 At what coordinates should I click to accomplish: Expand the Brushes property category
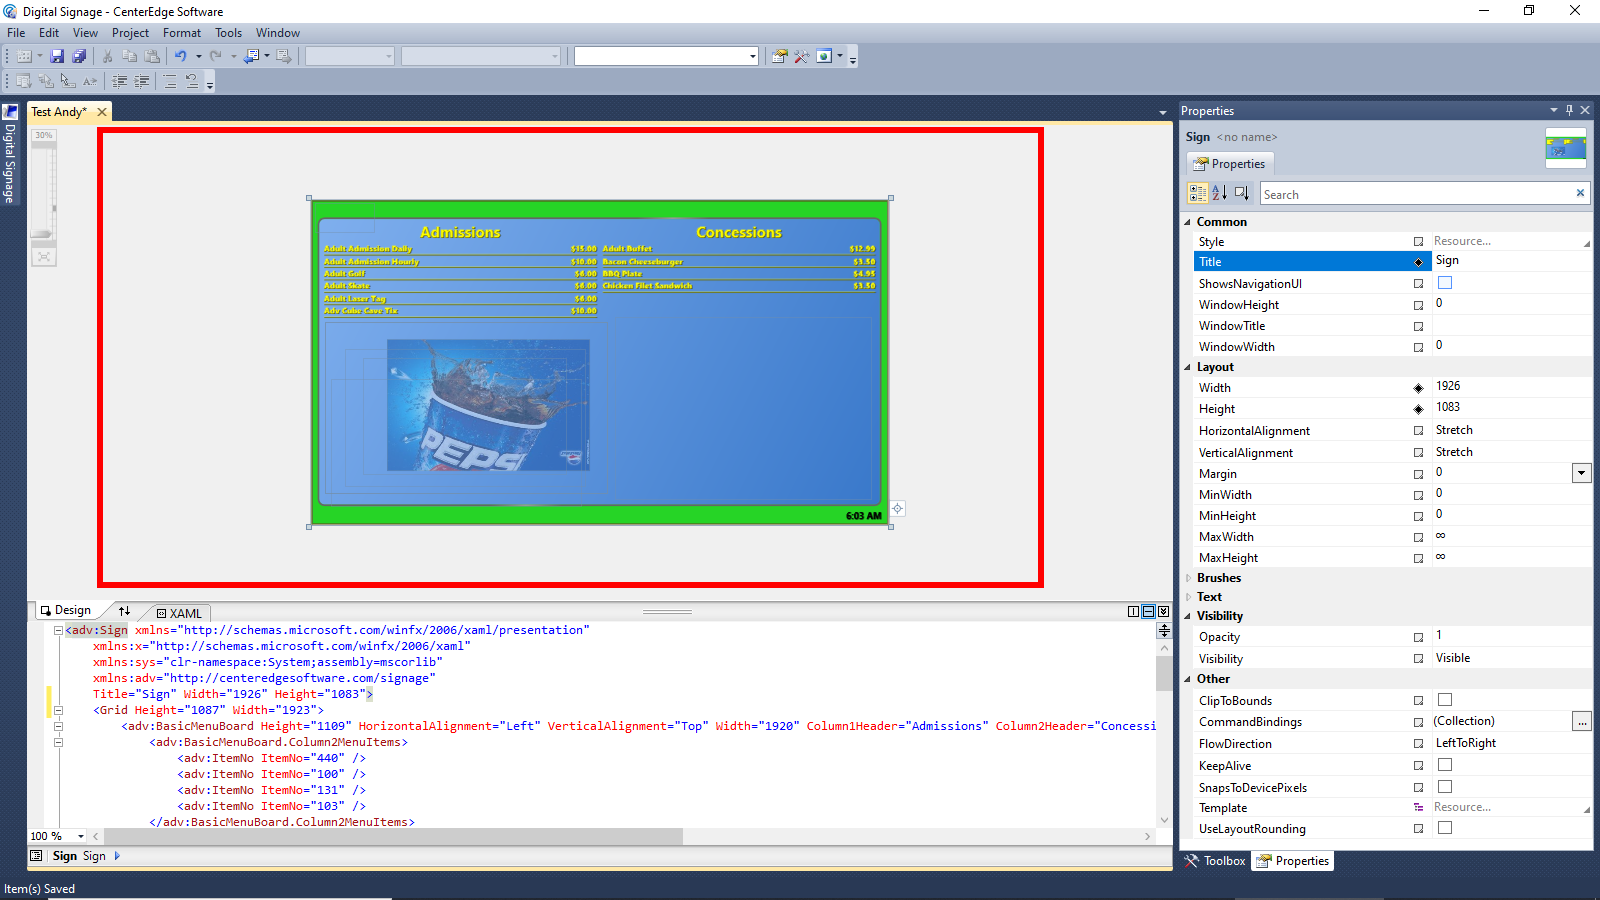pyautogui.click(x=1188, y=578)
